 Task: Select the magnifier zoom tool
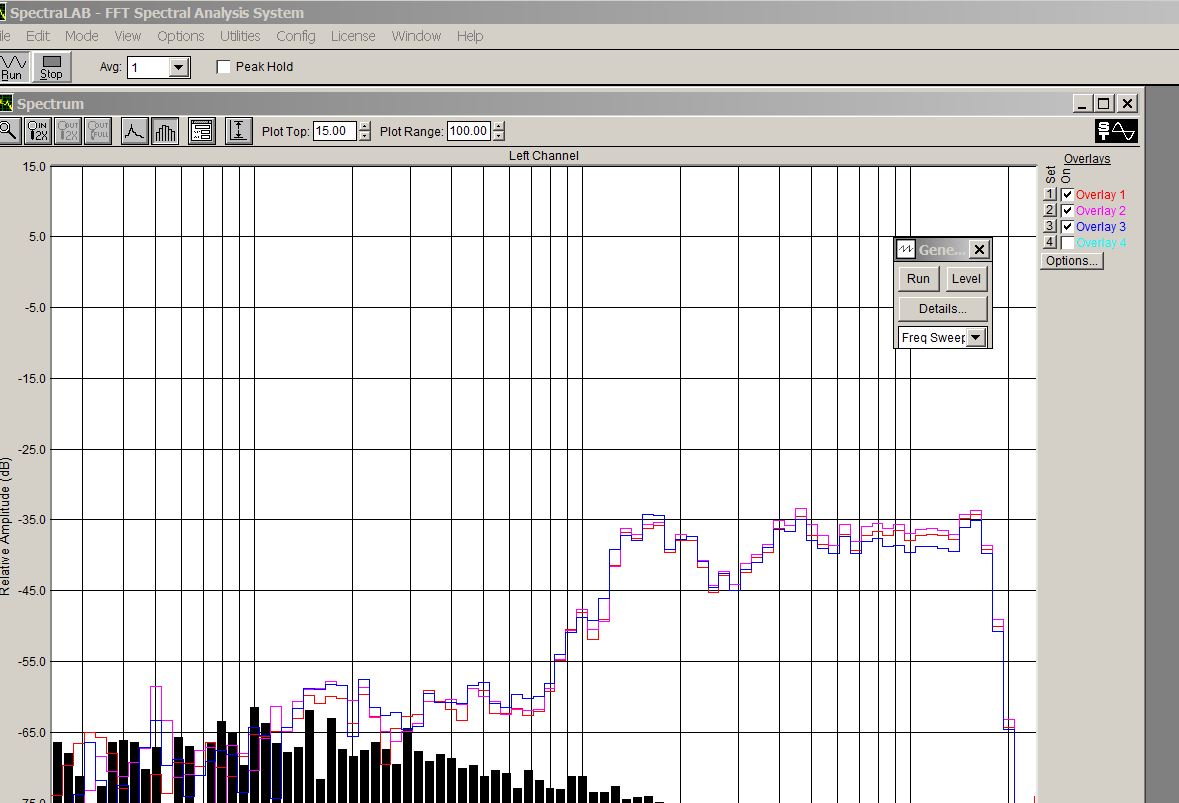coord(8,131)
